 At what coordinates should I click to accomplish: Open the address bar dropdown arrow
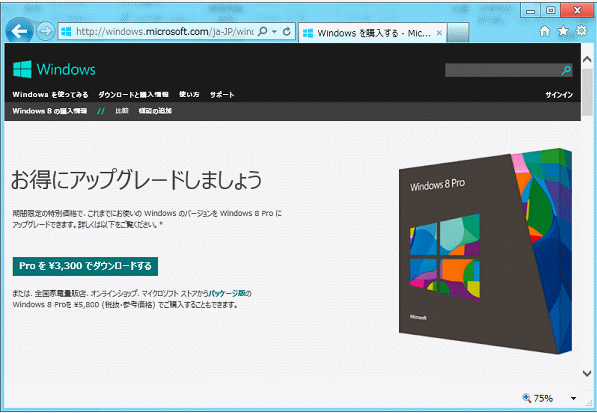click(274, 32)
